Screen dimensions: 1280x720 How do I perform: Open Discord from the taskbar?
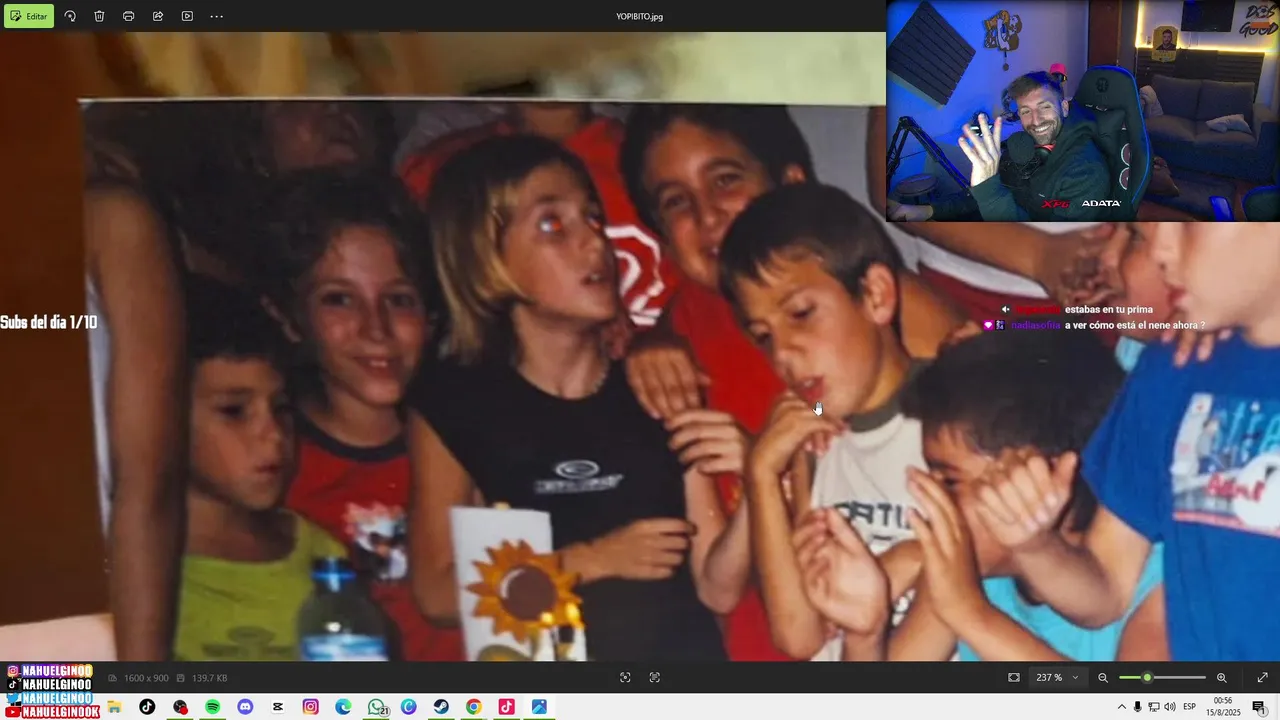[245, 707]
